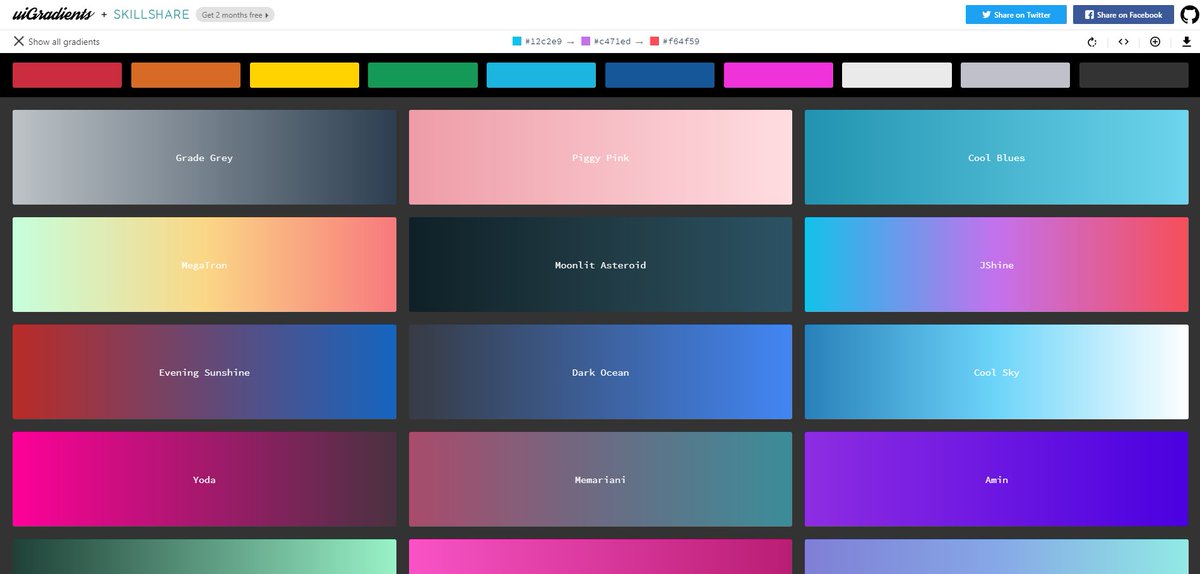Filter gradients by the red swatch
The height and width of the screenshot is (574, 1200).
67,75
